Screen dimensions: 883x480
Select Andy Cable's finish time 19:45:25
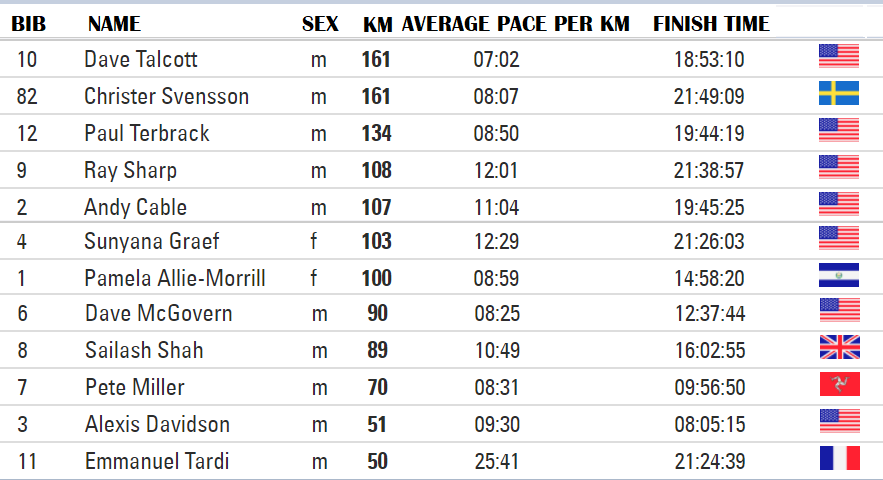709,207
